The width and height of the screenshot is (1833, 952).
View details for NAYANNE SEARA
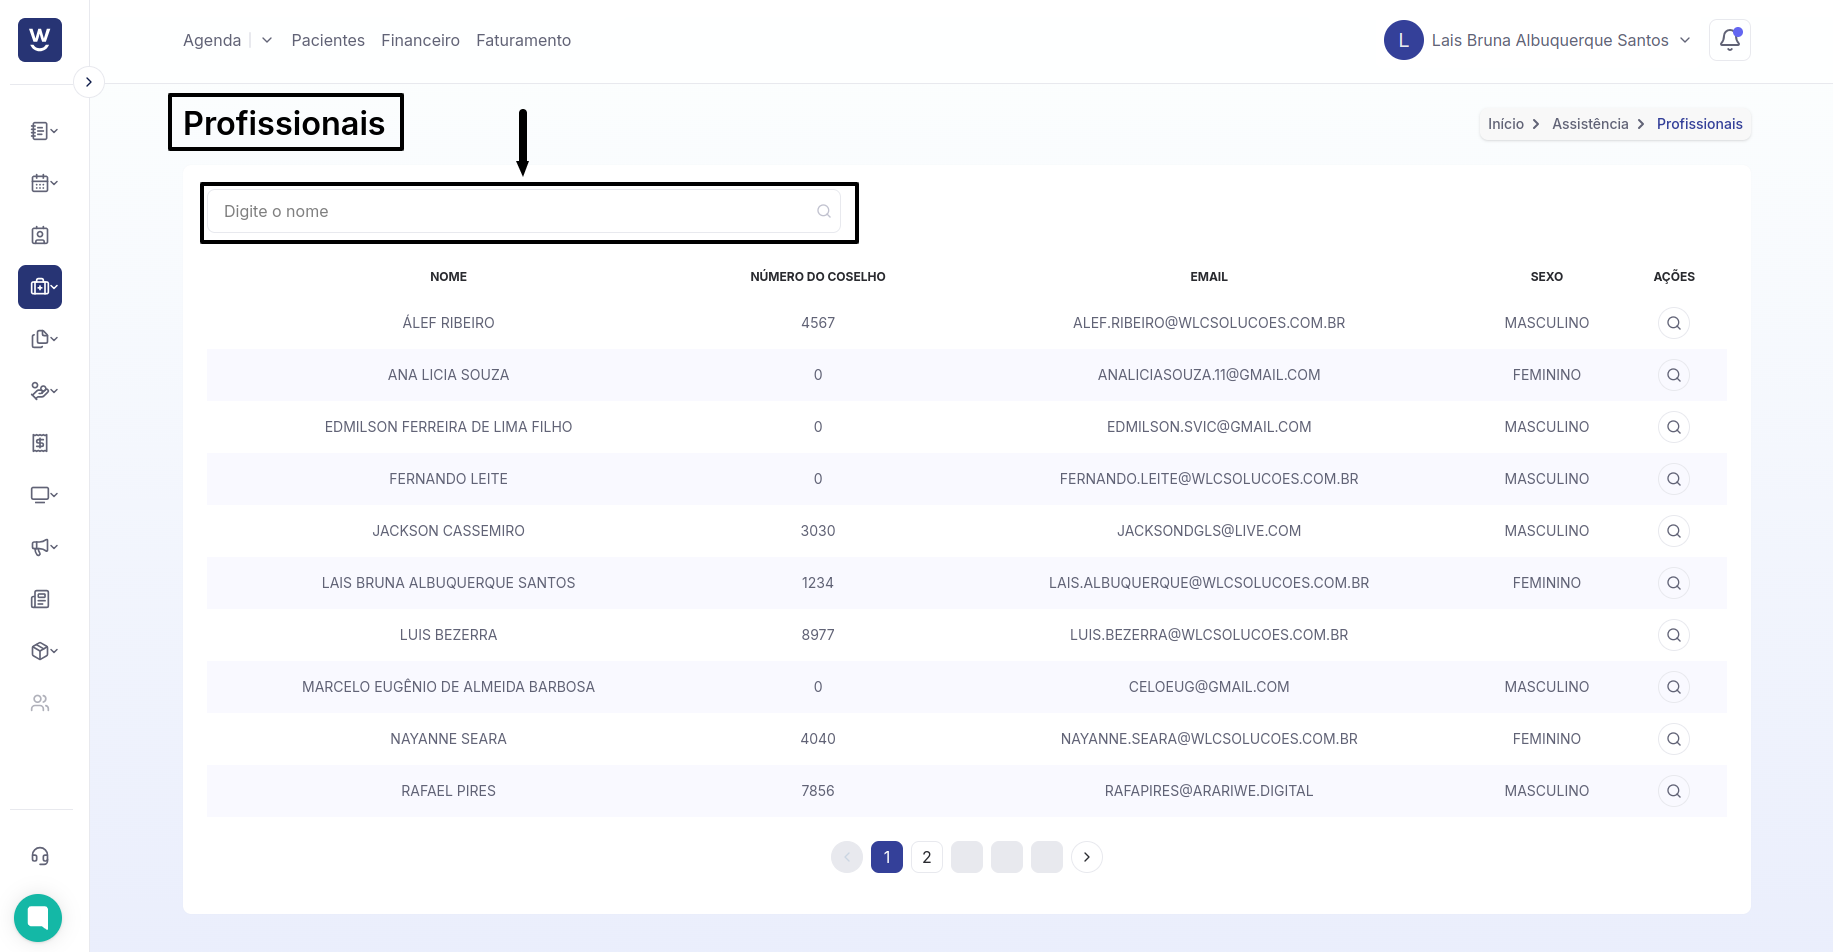tap(1674, 739)
